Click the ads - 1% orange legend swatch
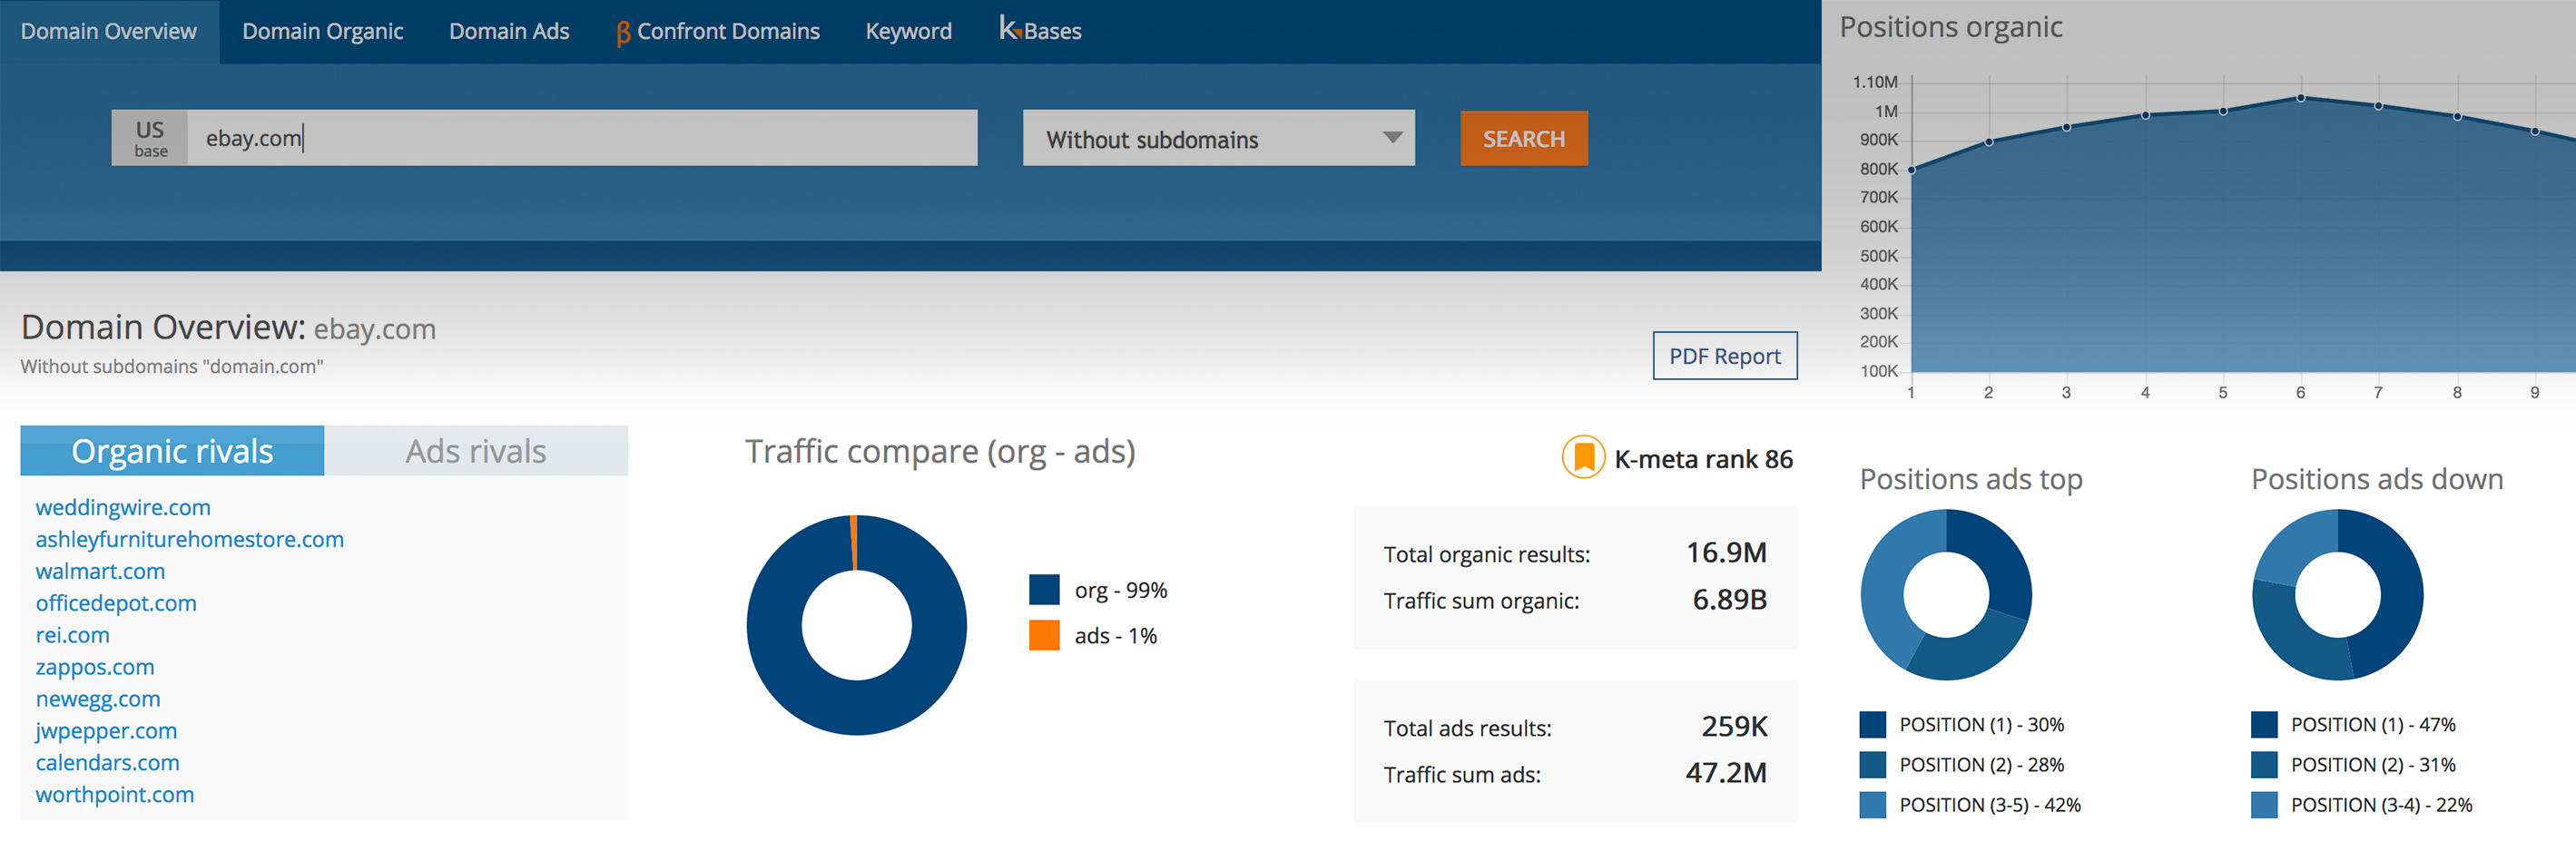 (1044, 635)
